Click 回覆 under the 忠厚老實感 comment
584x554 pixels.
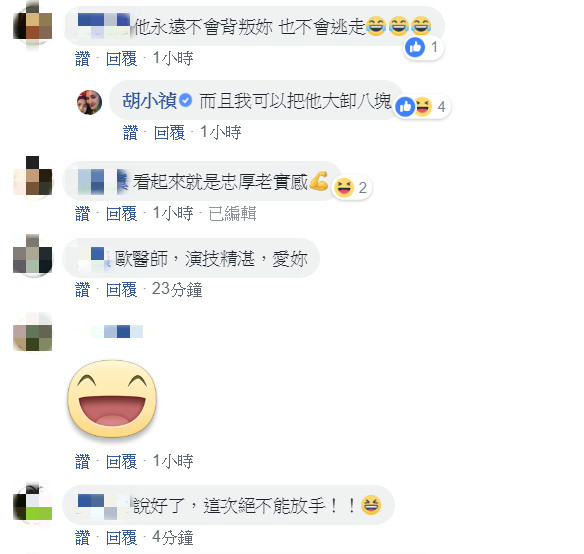[x=121, y=213]
